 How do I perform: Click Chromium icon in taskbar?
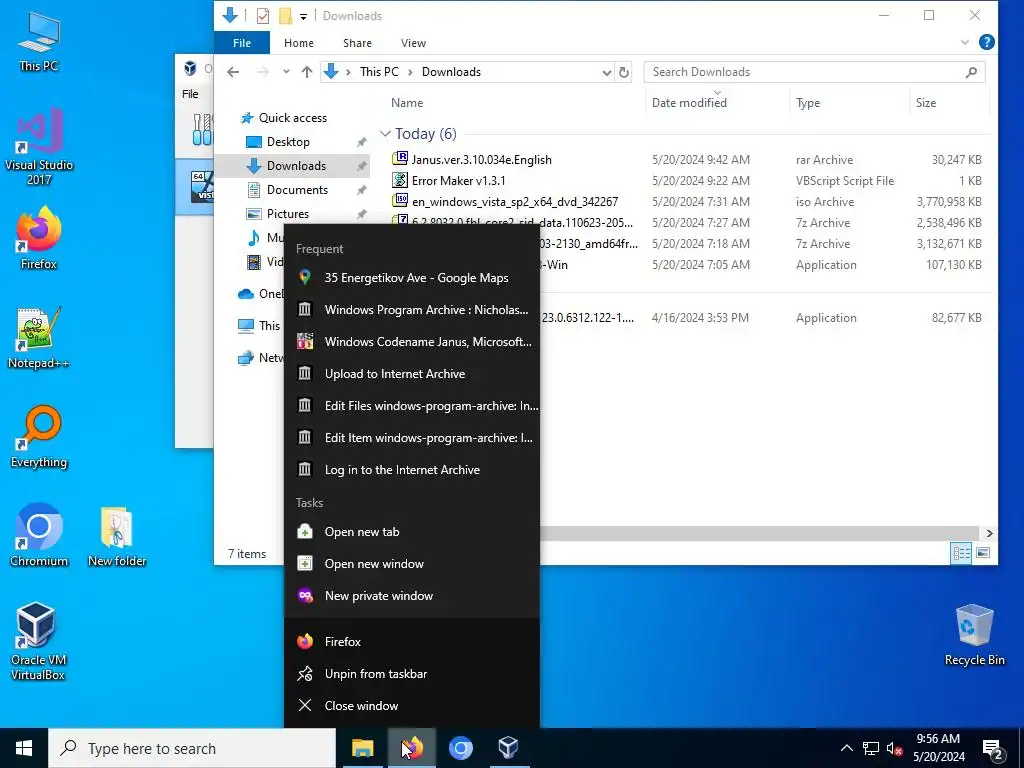(x=460, y=748)
